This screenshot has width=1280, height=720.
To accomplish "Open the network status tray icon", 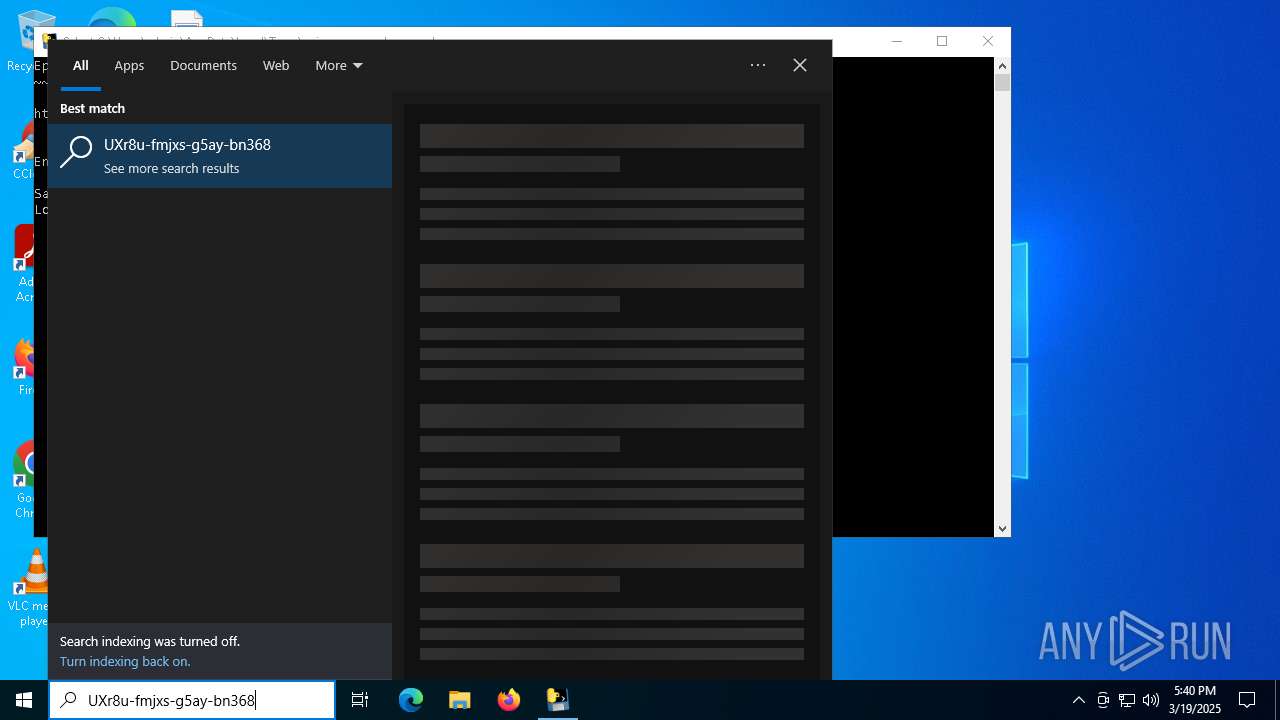I will pos(1127,700).
